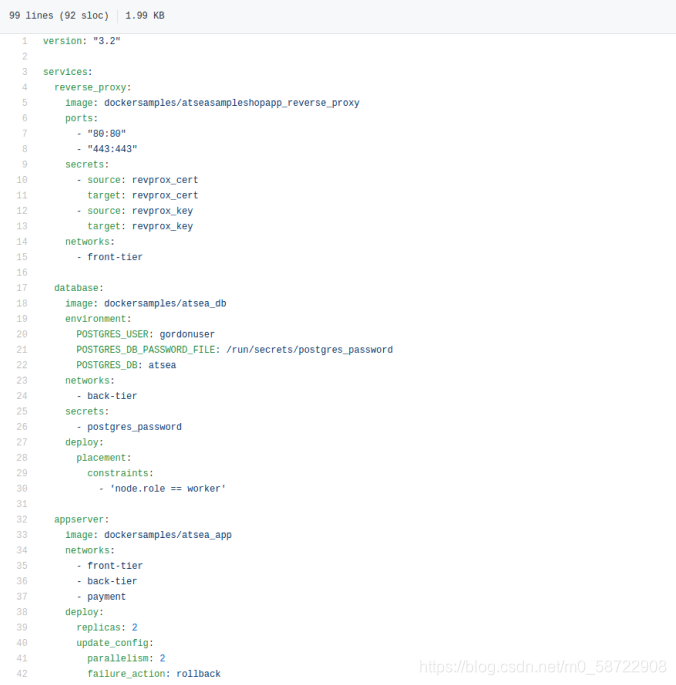Click the "parallelism: 2" line
Image resolution: width=676 pixels, height=685 pixels.
pos(126,658)
